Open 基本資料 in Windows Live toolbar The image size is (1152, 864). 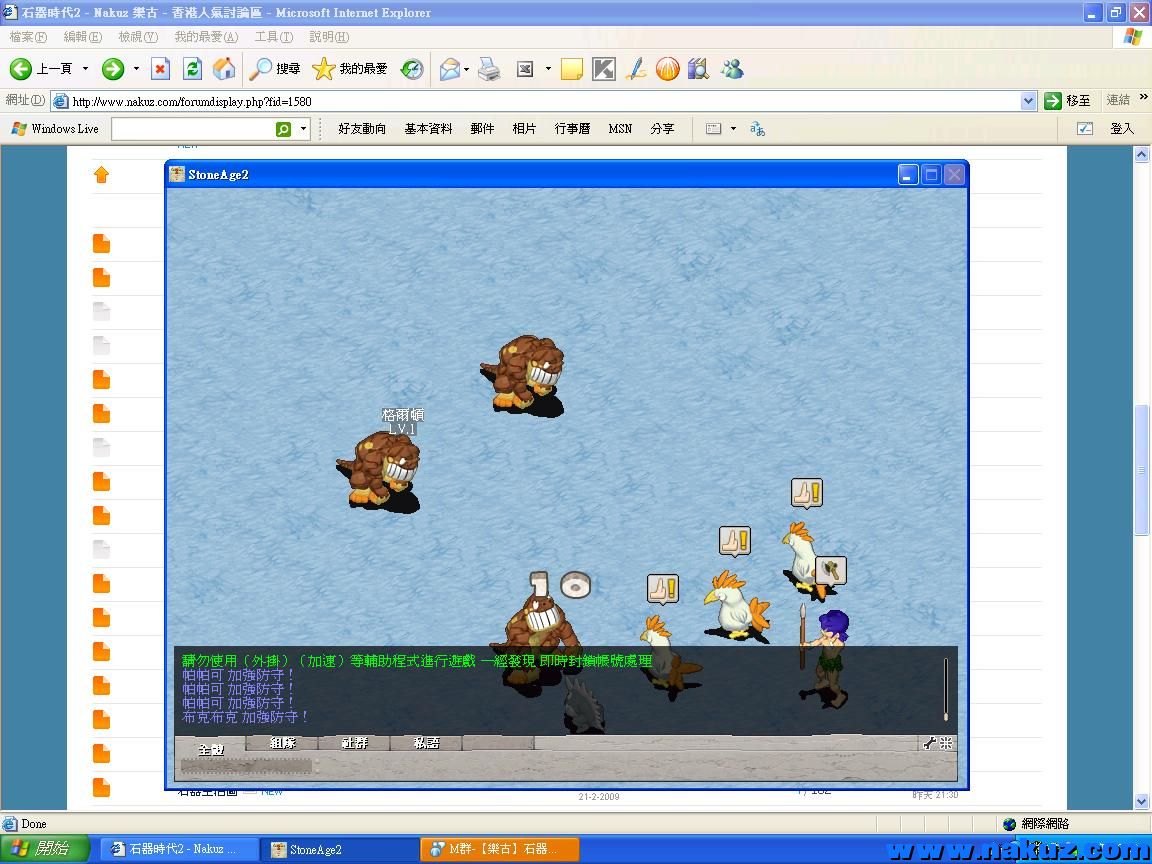coord(428,129)
